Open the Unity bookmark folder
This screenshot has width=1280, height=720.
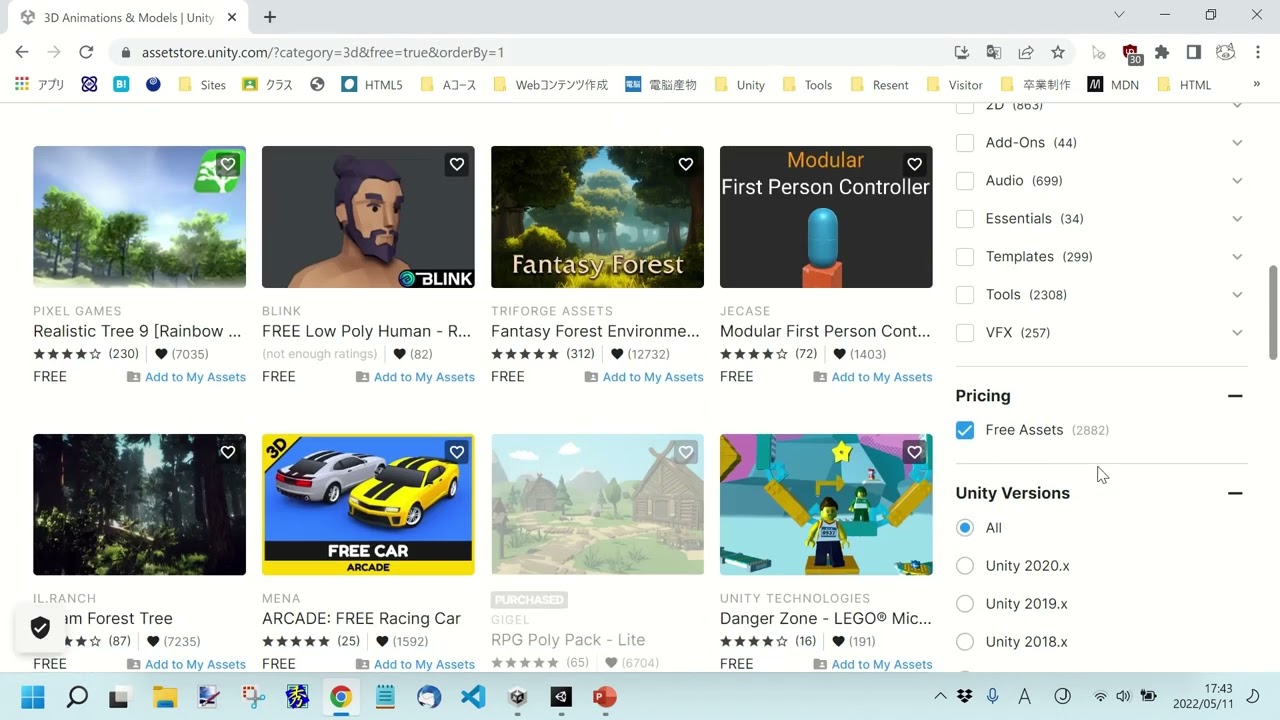(740, 85)
